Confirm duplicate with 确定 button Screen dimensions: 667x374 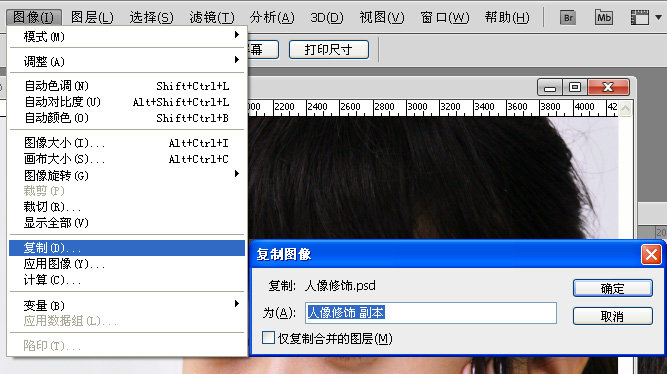point(613,288)
